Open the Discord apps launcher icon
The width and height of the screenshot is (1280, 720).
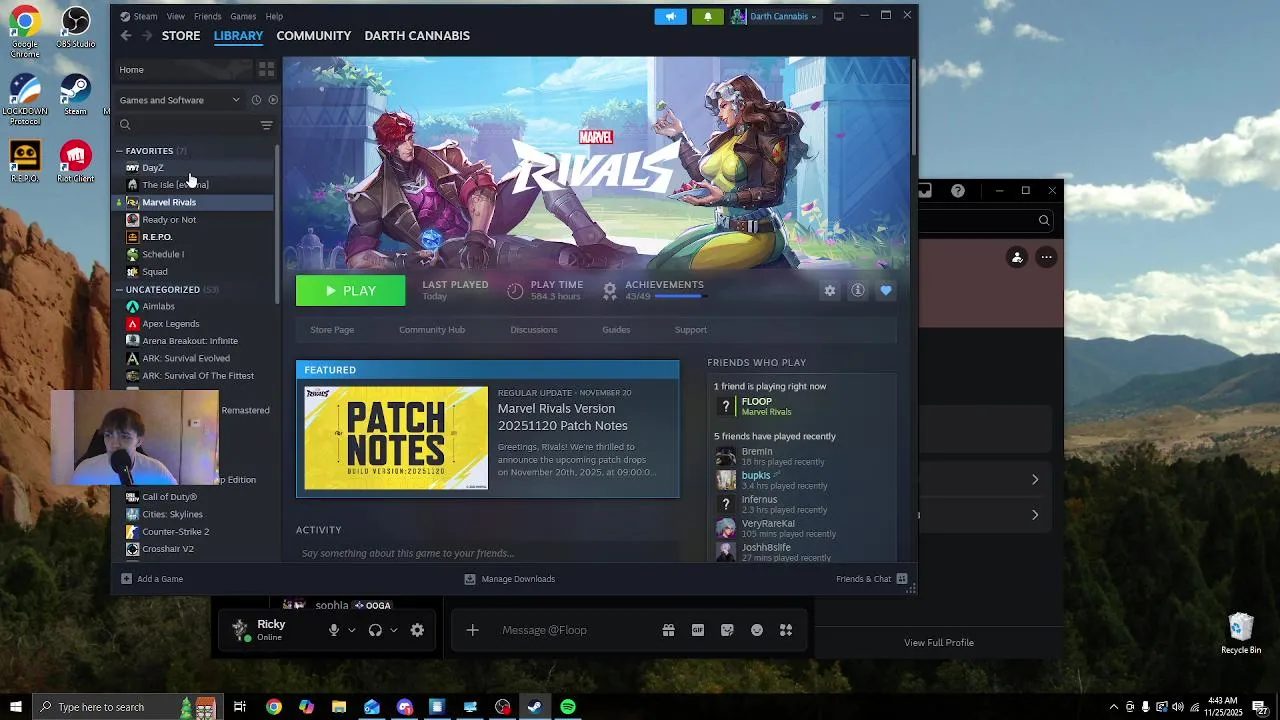786,630
